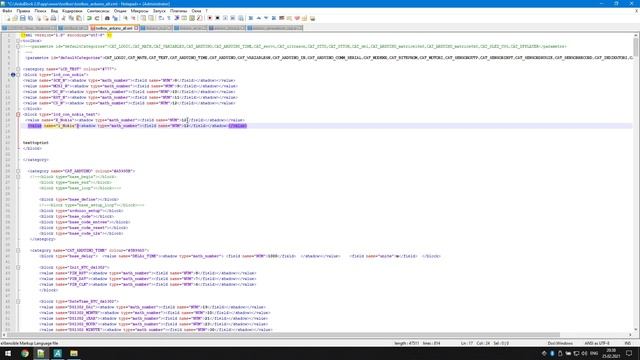Collapse the DateTime_RTC_ds1302 block fold marker
Viewport: 640px width, 360px height.
(18, 301)
